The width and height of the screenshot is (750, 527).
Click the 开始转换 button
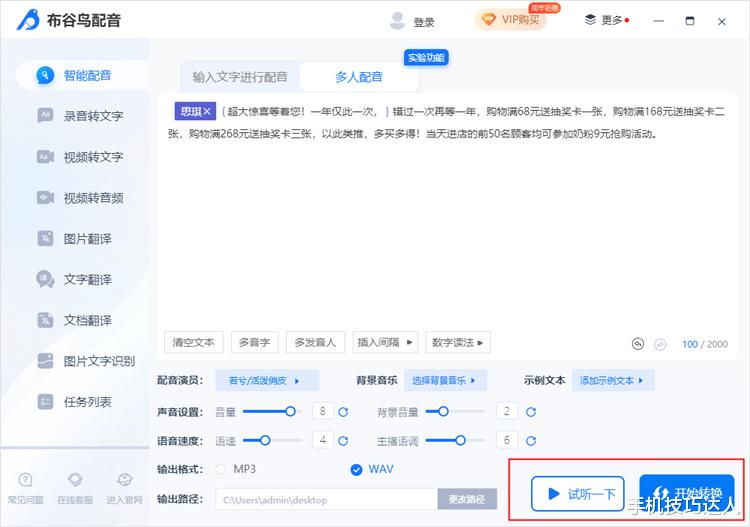coord(687,494)
